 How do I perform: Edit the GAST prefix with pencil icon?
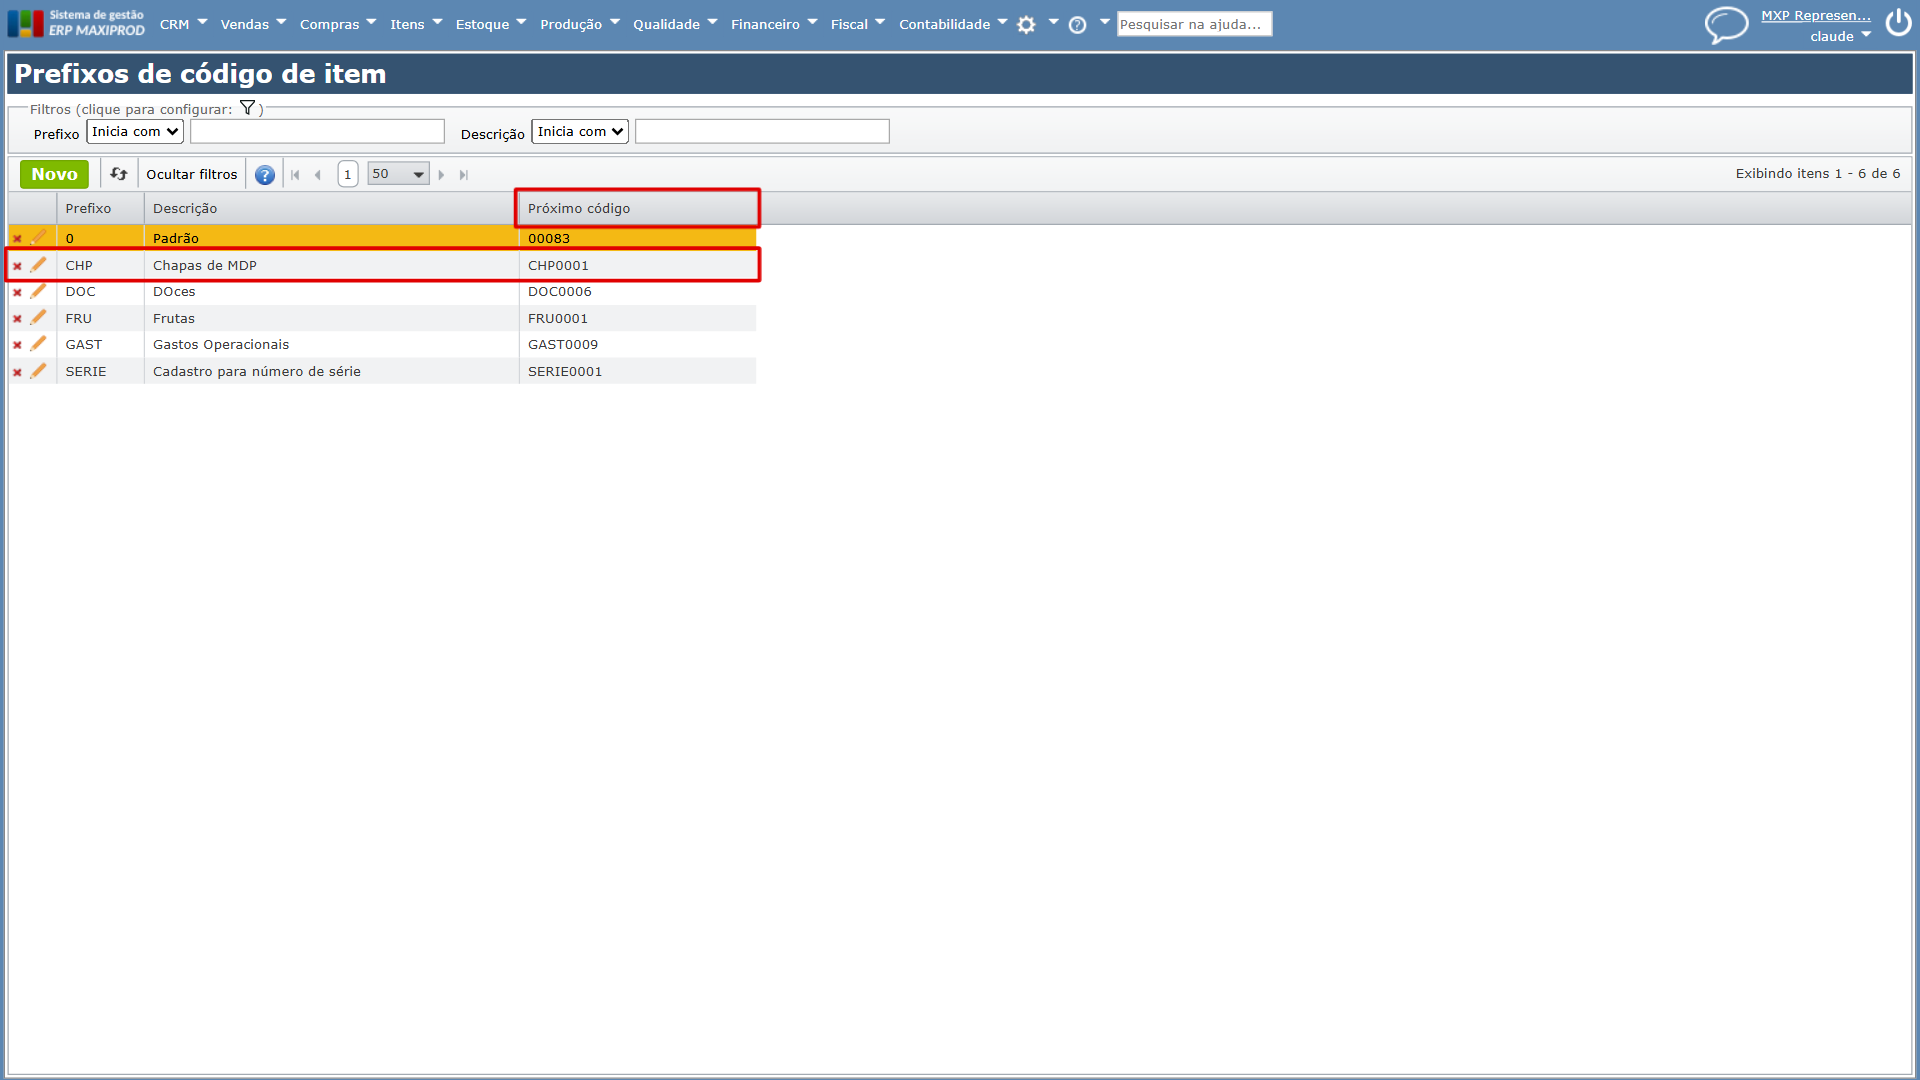38,344
